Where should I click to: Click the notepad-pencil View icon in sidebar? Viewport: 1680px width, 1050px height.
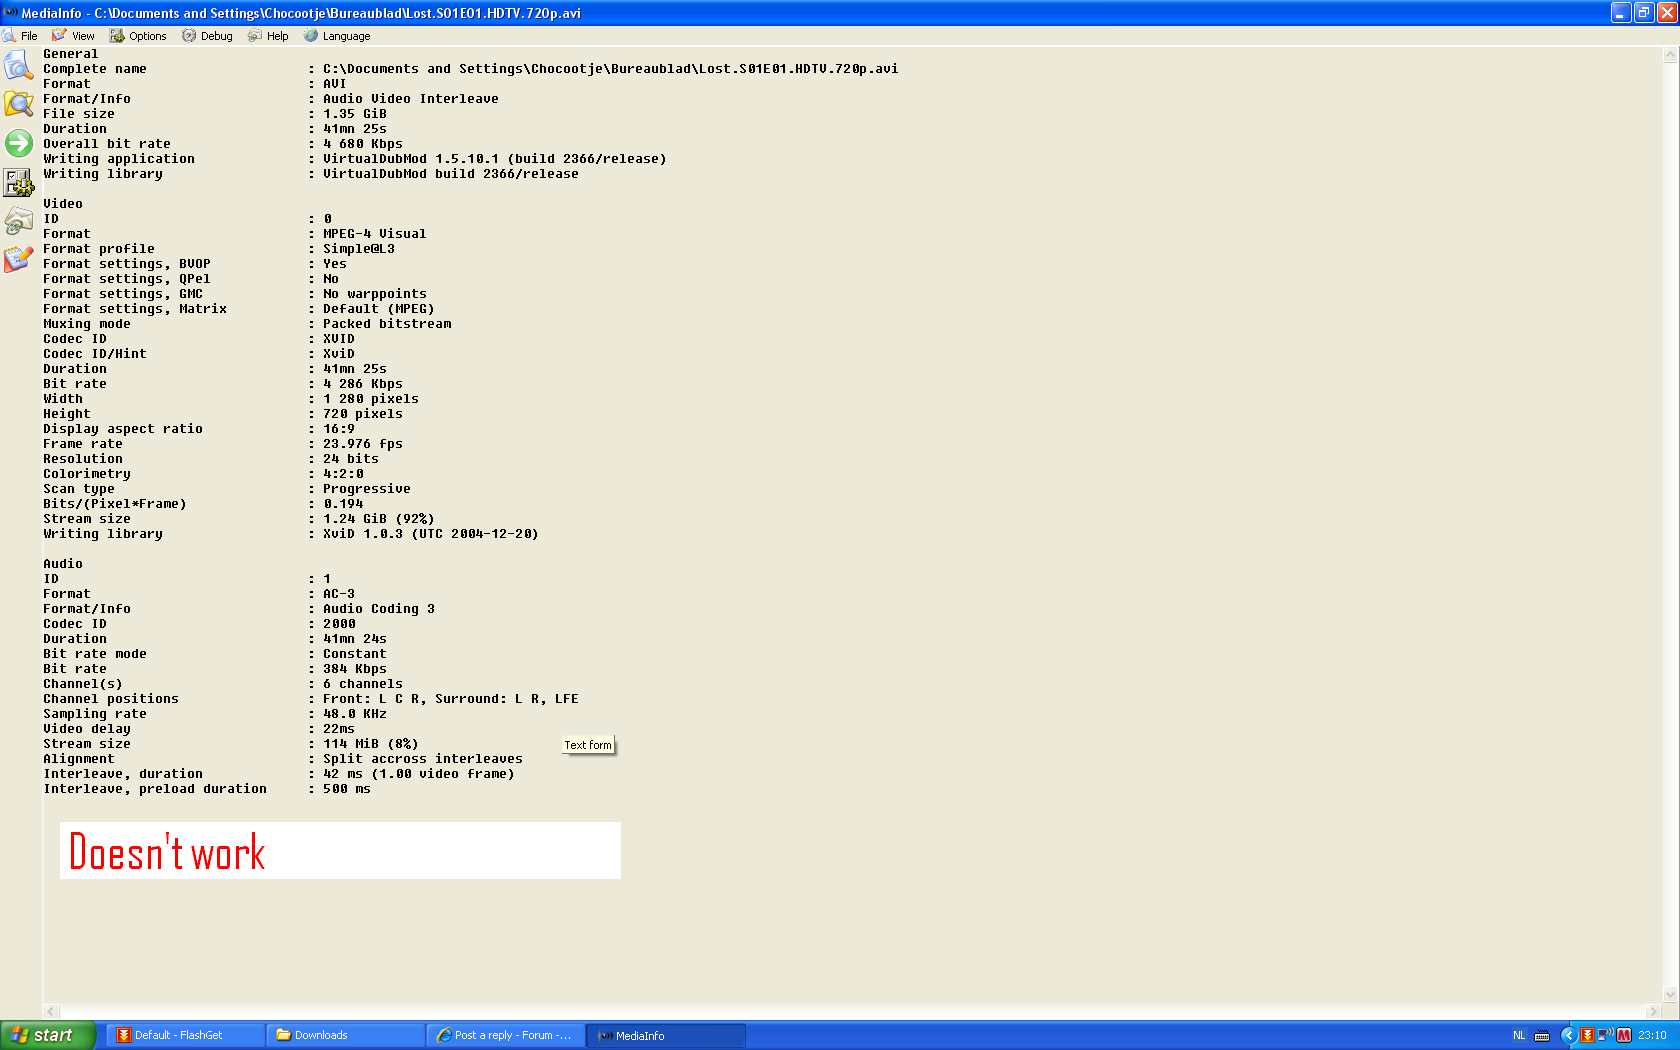[x=18, y=259]
